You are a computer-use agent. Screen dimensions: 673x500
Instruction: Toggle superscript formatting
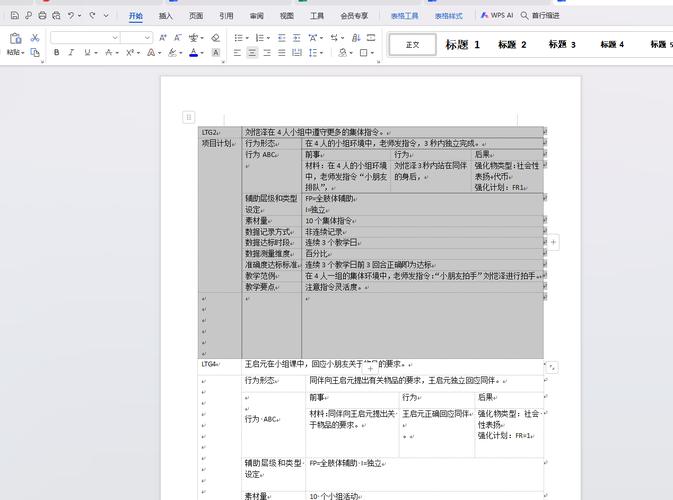point(130,52)
